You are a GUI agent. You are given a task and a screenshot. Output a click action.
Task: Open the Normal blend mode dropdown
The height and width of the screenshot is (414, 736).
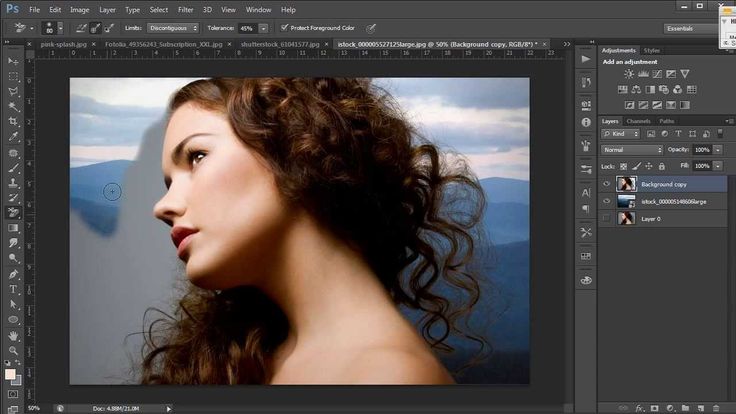(632, 149)
